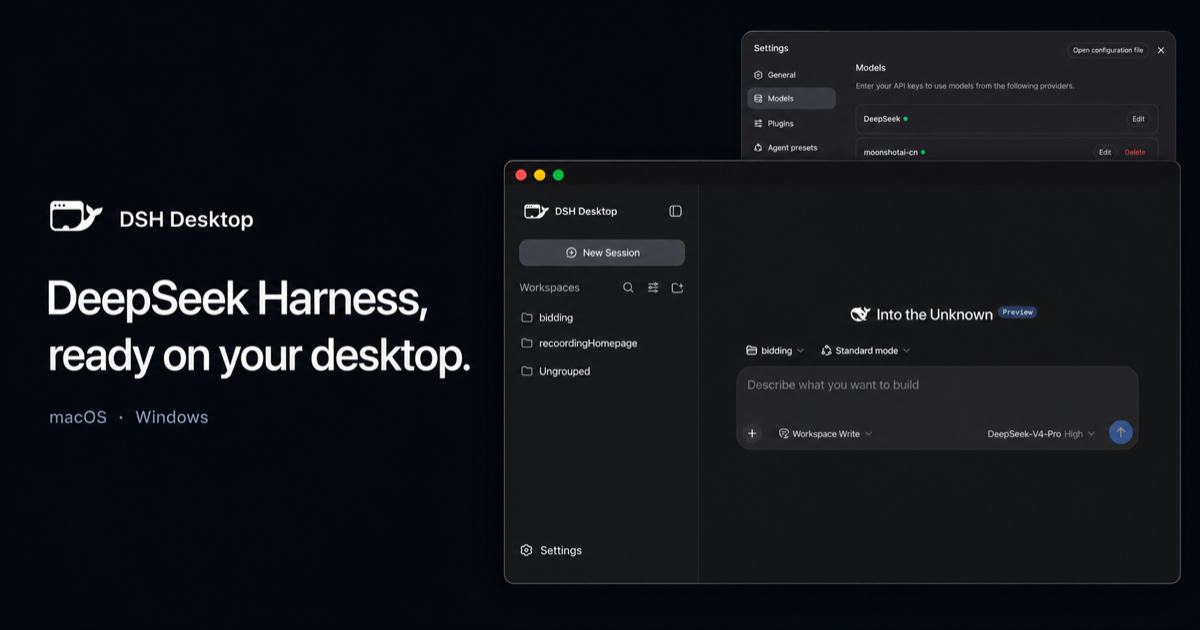Edit the moonshotai-cn provider
Viewport: 1200px width, 630px height.
[1105, 152]
